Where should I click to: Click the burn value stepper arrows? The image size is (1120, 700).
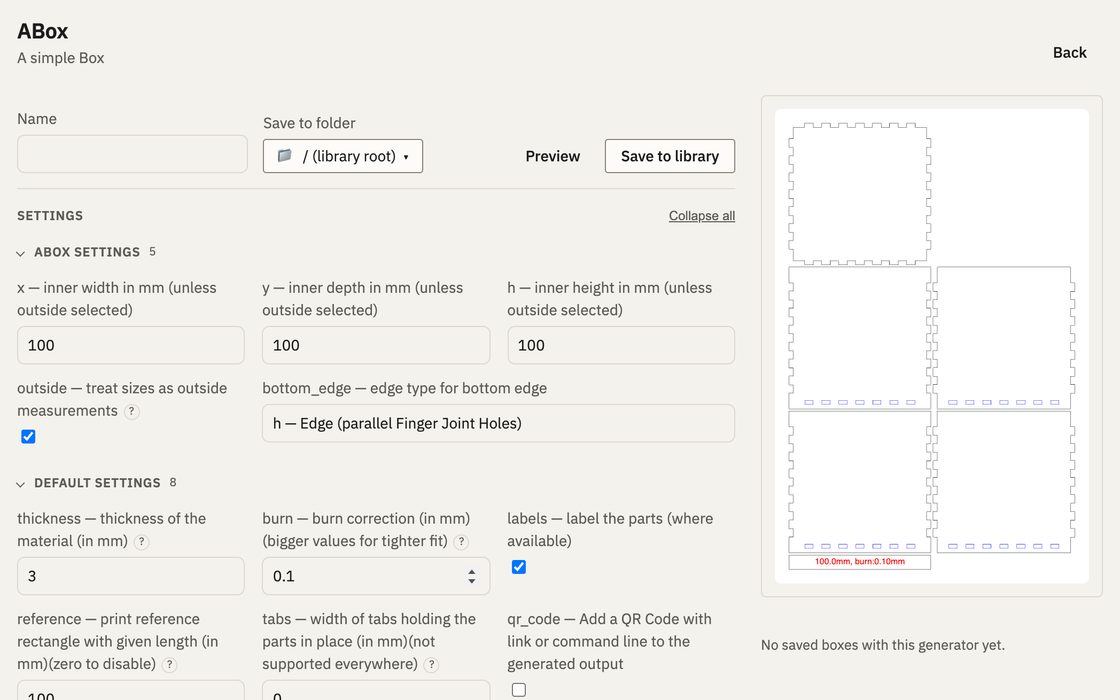tap(471, 576)
